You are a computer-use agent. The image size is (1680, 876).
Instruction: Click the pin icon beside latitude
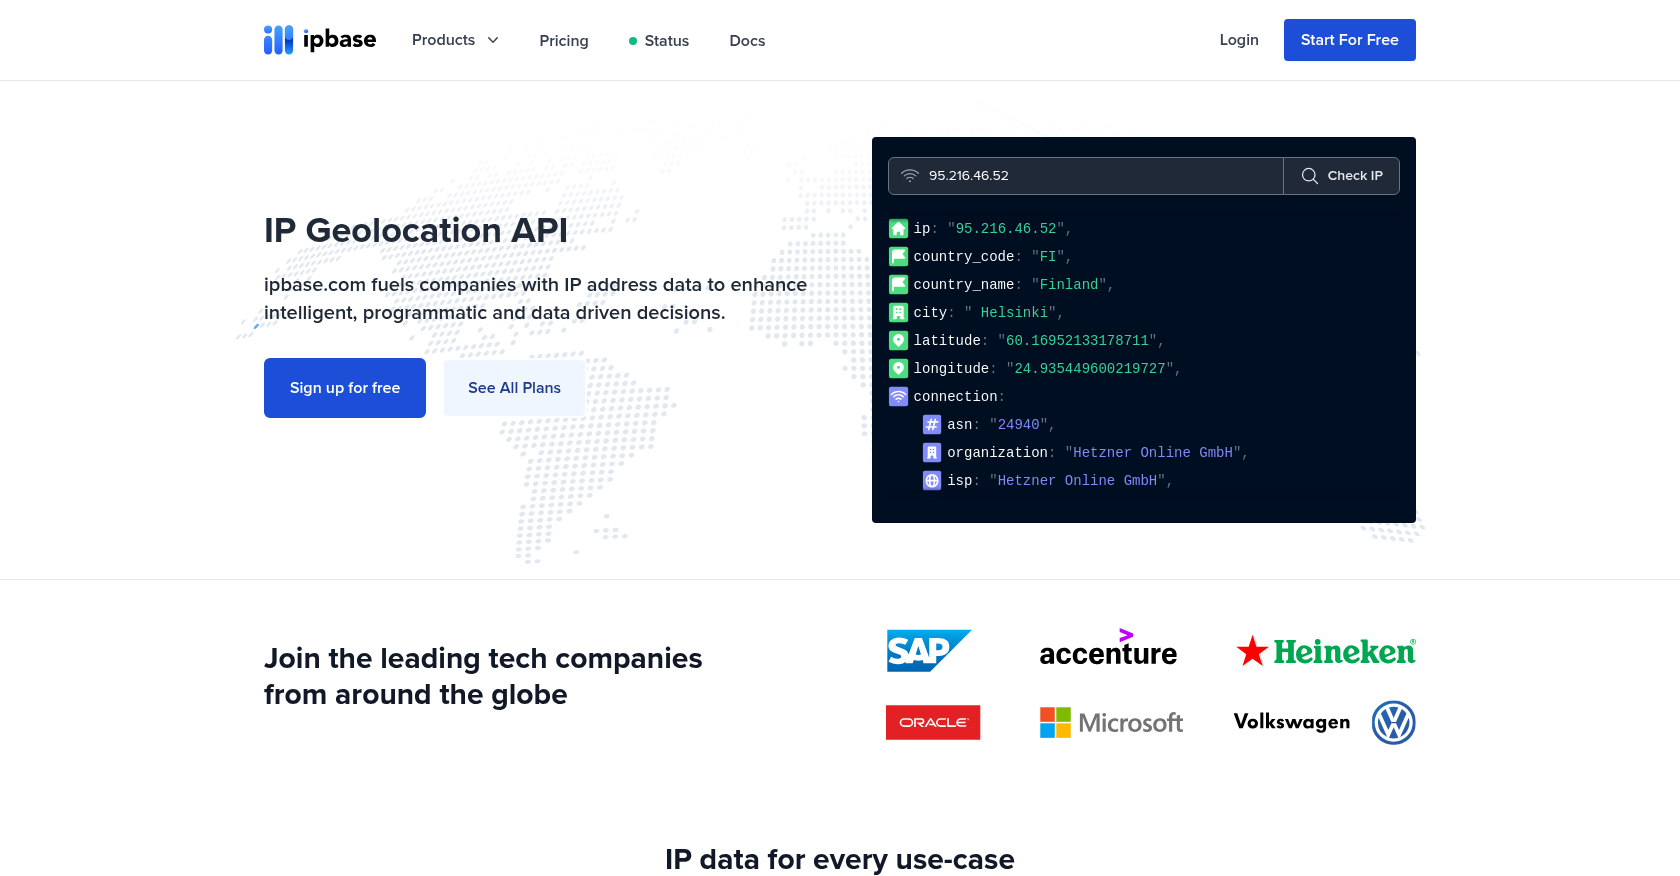coord(899,340)
